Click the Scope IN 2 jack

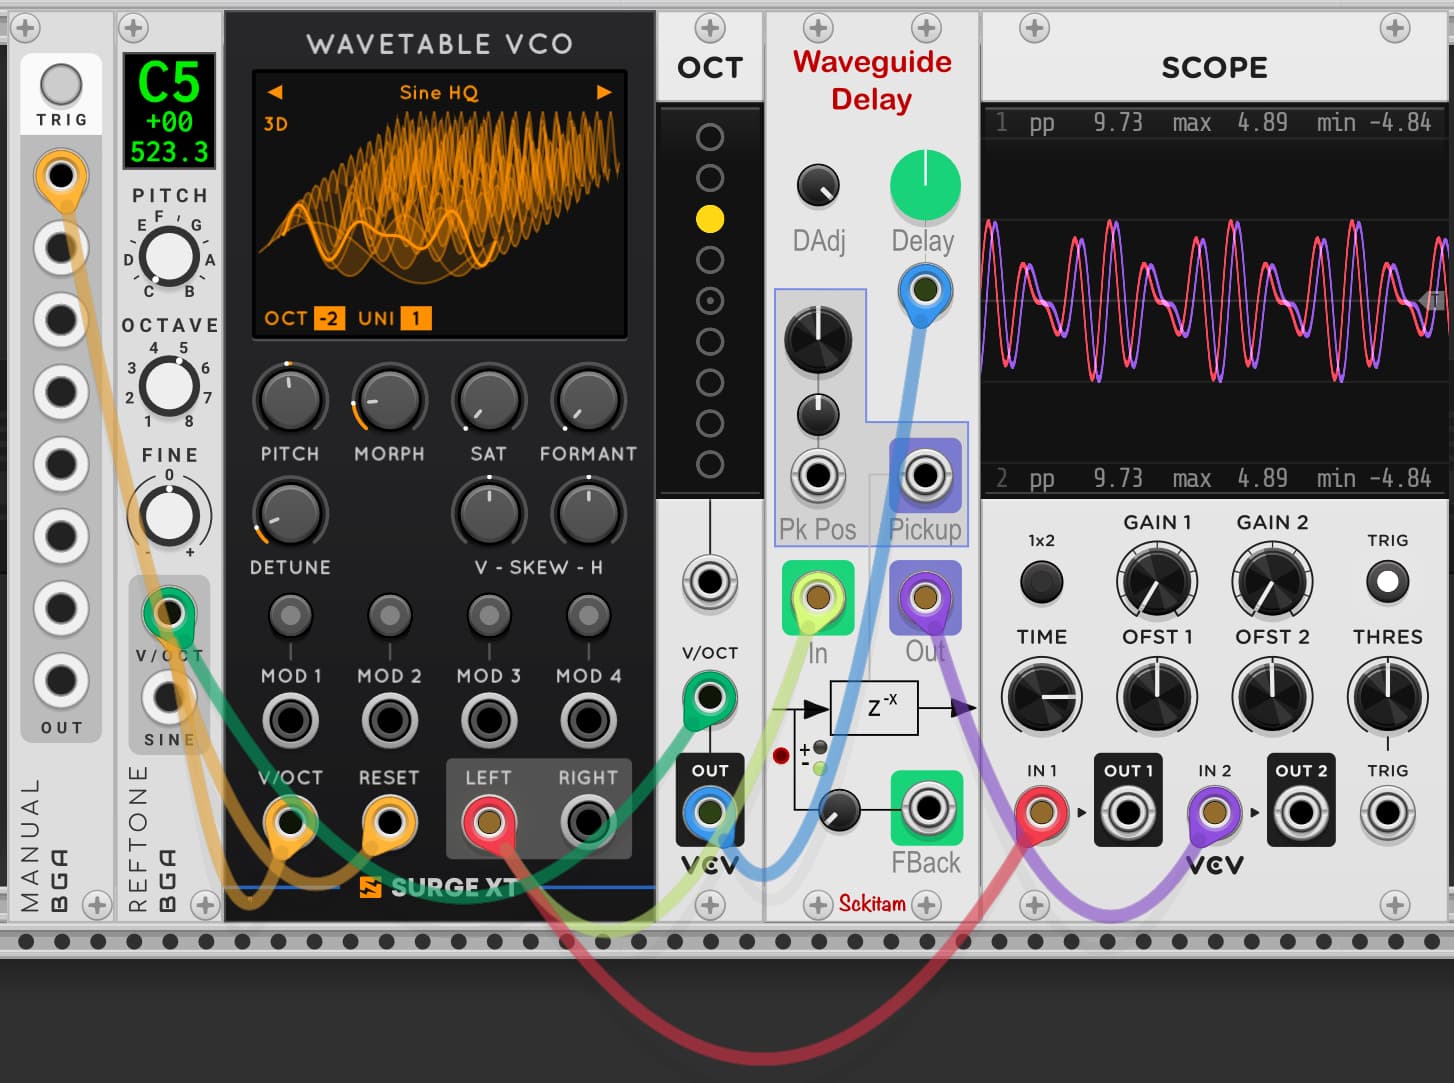1214,812
